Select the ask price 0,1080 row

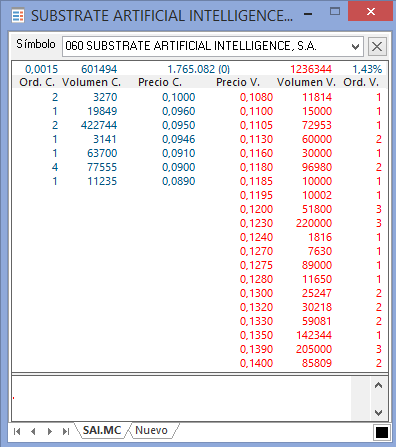click(311, 97)
